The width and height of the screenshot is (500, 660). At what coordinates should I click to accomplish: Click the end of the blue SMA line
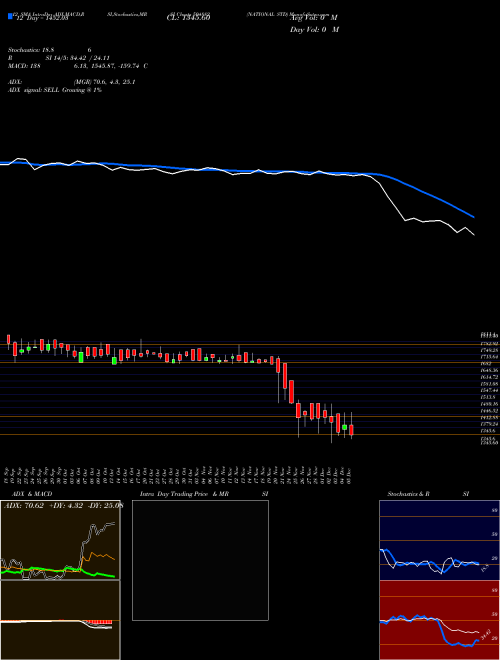coord(473,217)
